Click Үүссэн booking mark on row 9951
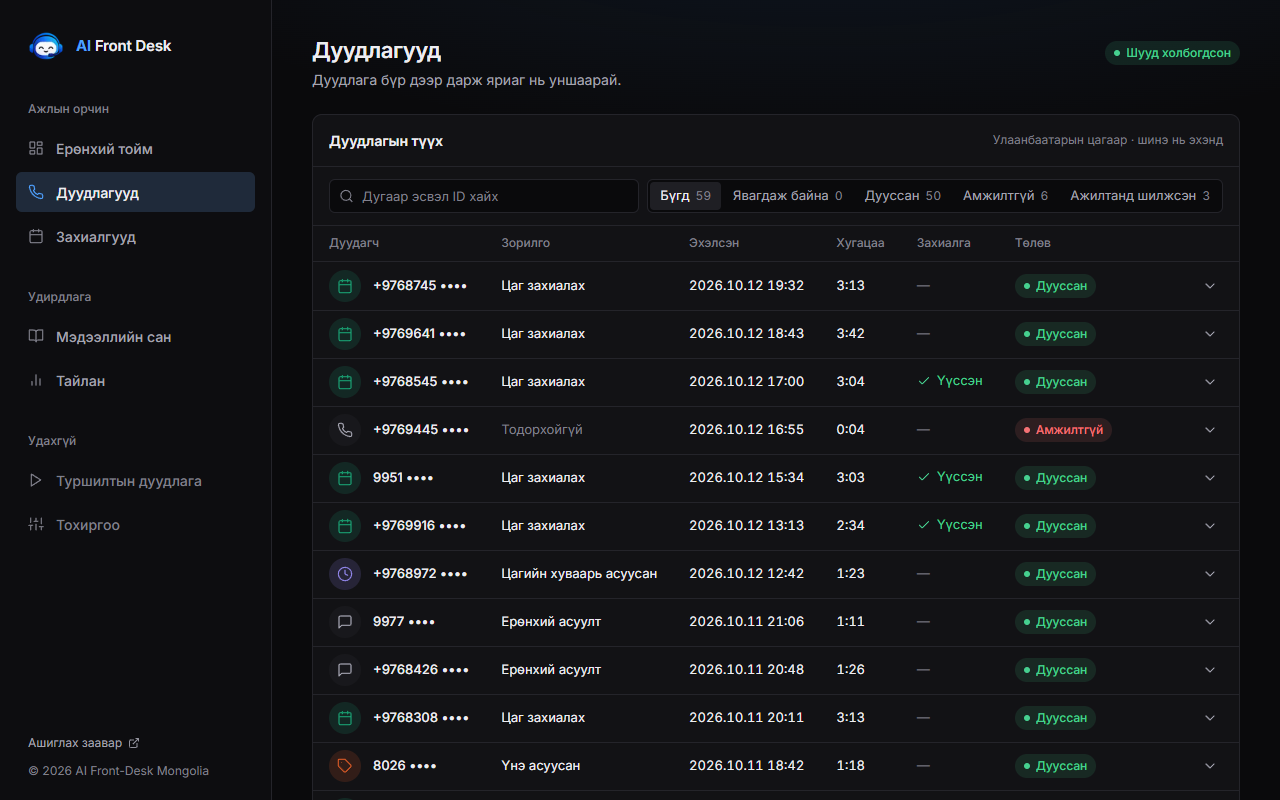This screenshot has width=1280, height=800. (x=950, y=477)
